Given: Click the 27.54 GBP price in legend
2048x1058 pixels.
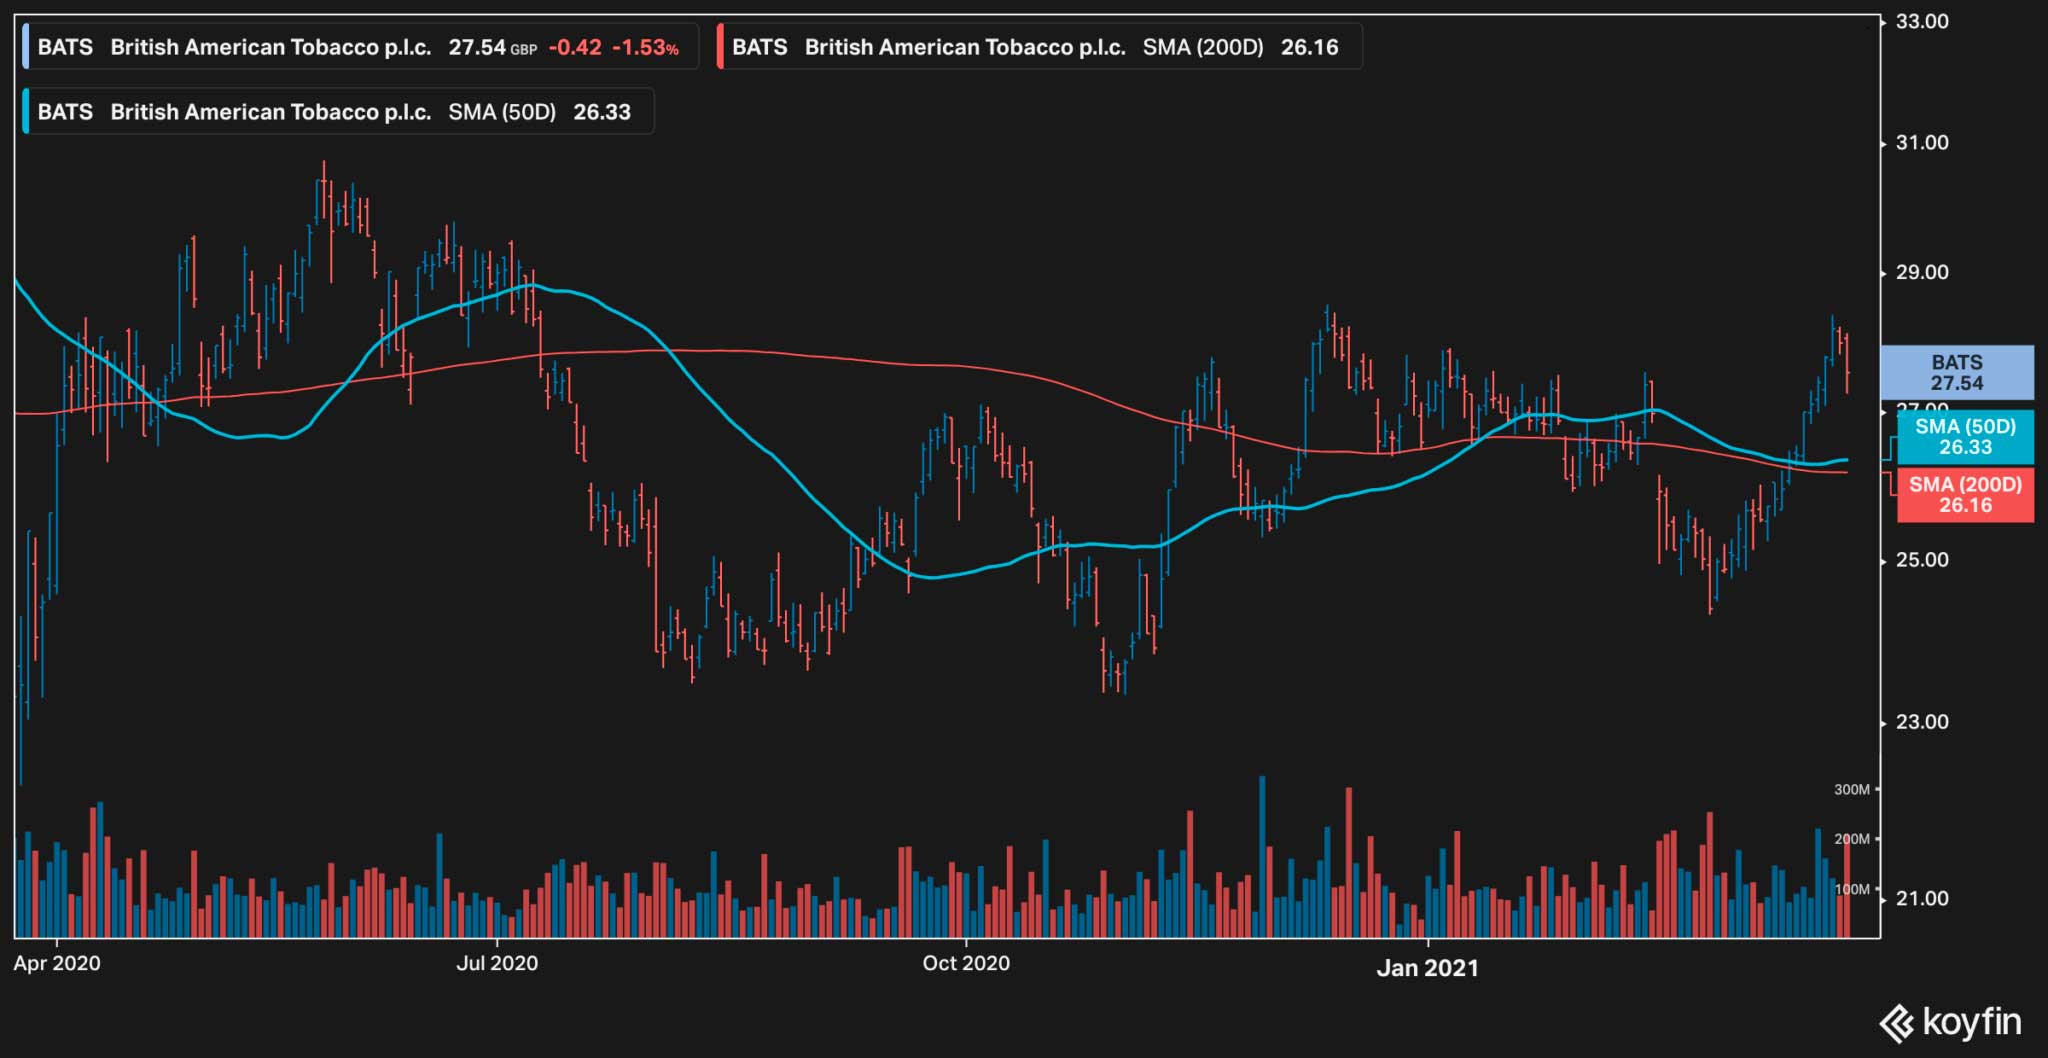Looking at the screenshot, I should [x=492, y=47].
